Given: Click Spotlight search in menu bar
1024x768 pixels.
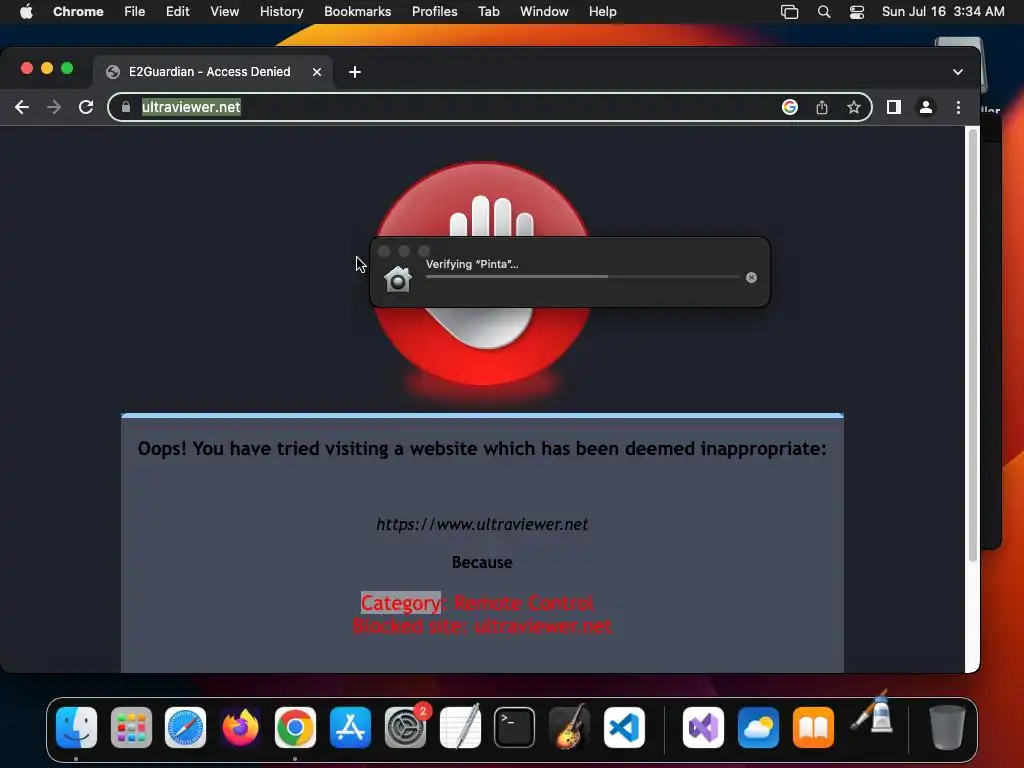Looking at the screenshot, I should pyautogui.click(x=824, y=12).
